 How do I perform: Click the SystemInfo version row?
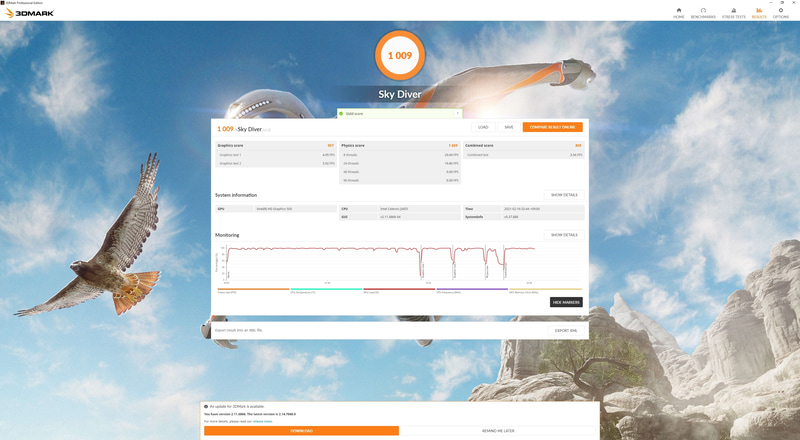click(x=523, y=217)
